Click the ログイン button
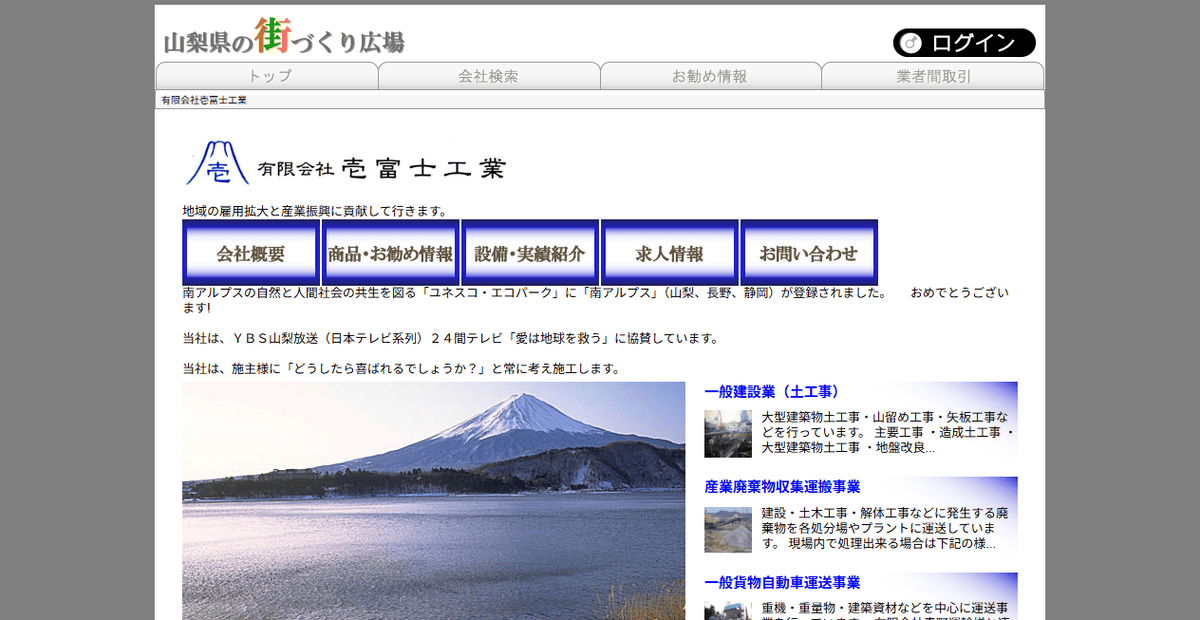Image resolution: width=1200 pixels, height=620 pixels. 963,43
